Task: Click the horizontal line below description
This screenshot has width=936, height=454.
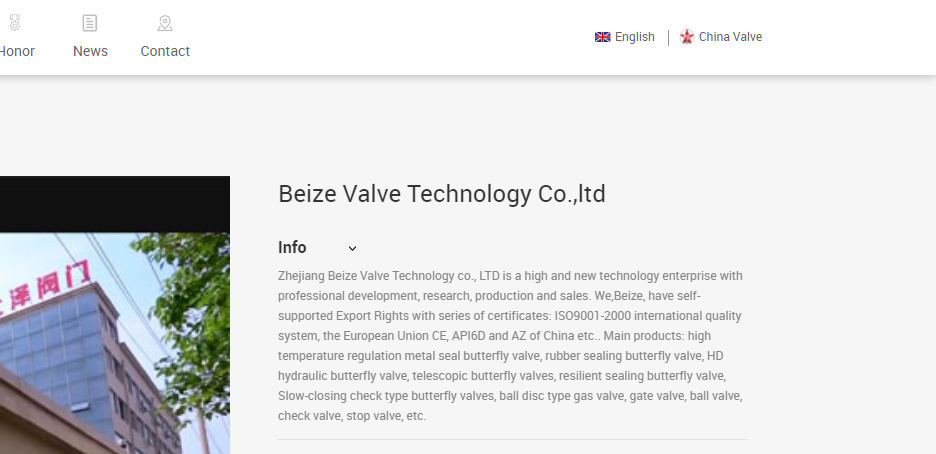Action: coord(512,440)
